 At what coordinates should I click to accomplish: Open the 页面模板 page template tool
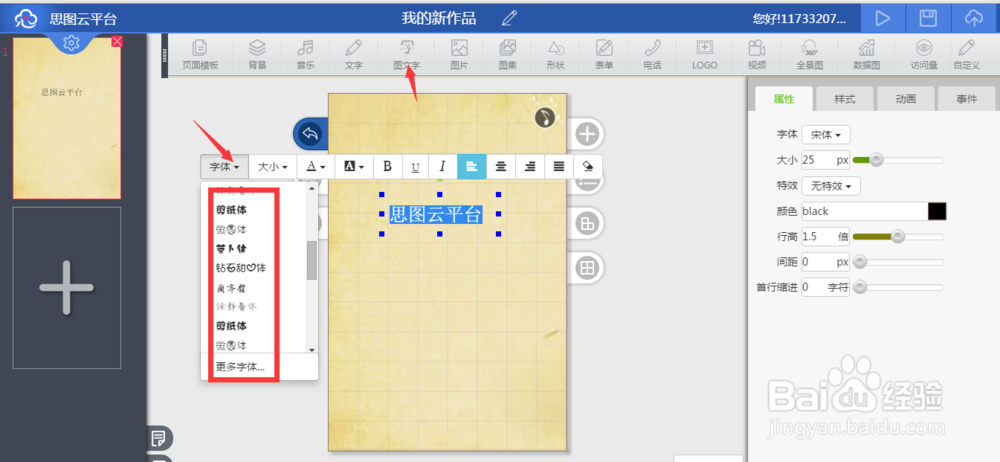200,54
